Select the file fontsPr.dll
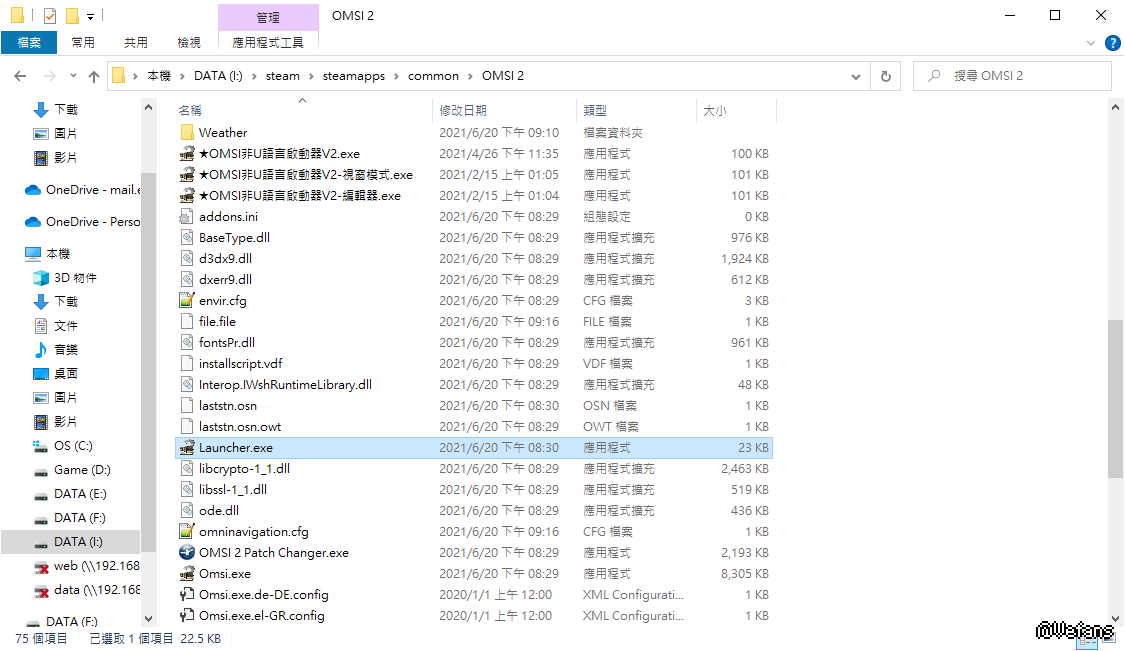 [227, 342]
